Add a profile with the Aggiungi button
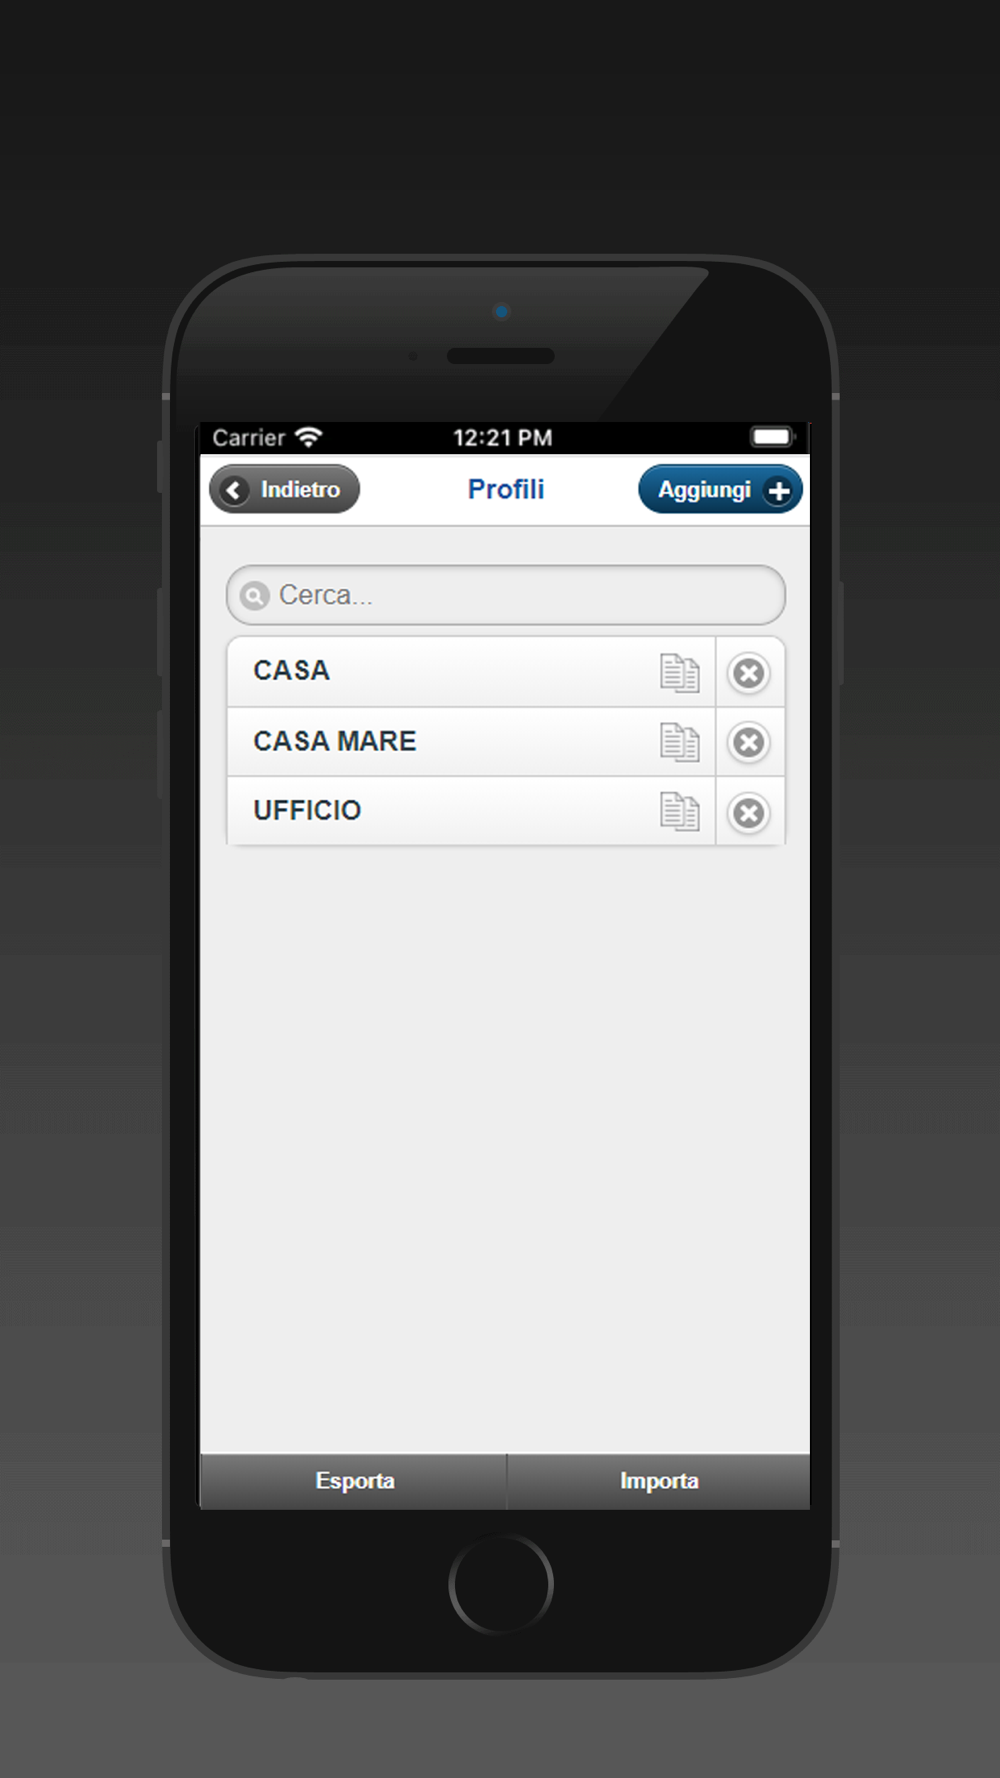This screenshot has height=1778, width=1000. [720, 490]
